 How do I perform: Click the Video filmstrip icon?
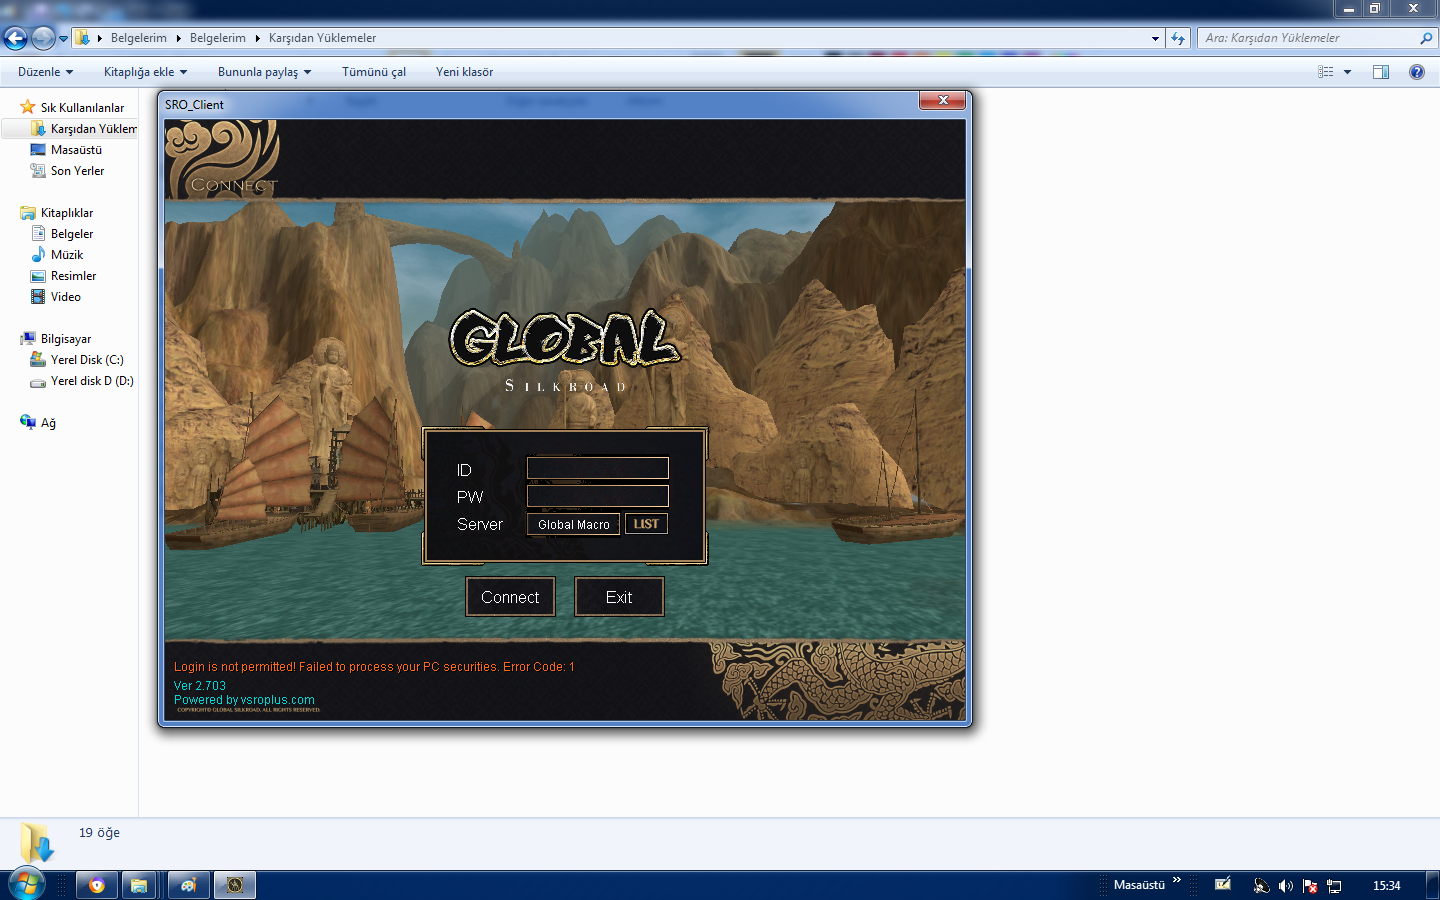pos(38,297)
